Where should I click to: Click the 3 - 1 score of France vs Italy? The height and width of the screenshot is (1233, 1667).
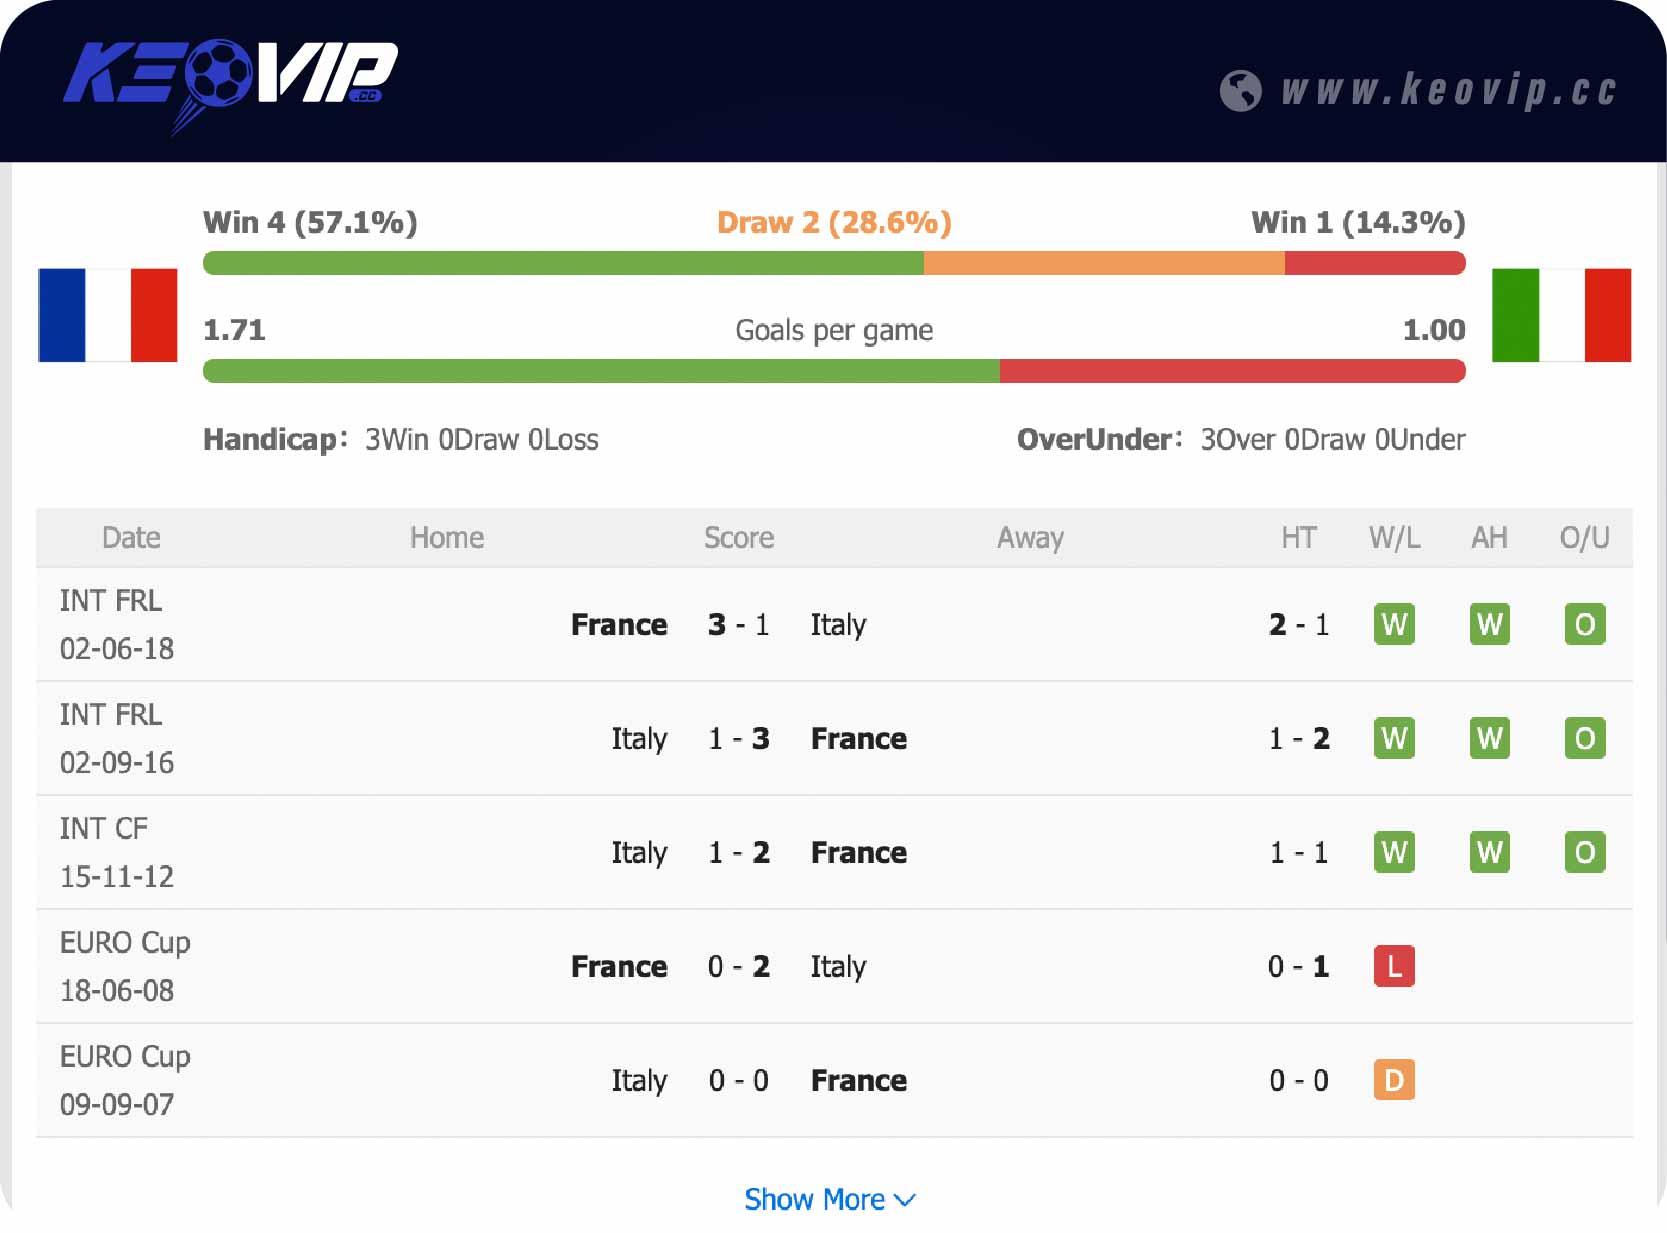738,625
